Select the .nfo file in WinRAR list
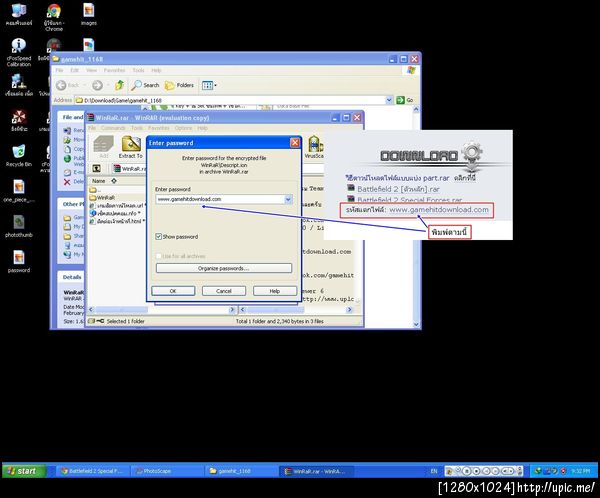This screenshot has width=600, height=498. click(117, 213)
